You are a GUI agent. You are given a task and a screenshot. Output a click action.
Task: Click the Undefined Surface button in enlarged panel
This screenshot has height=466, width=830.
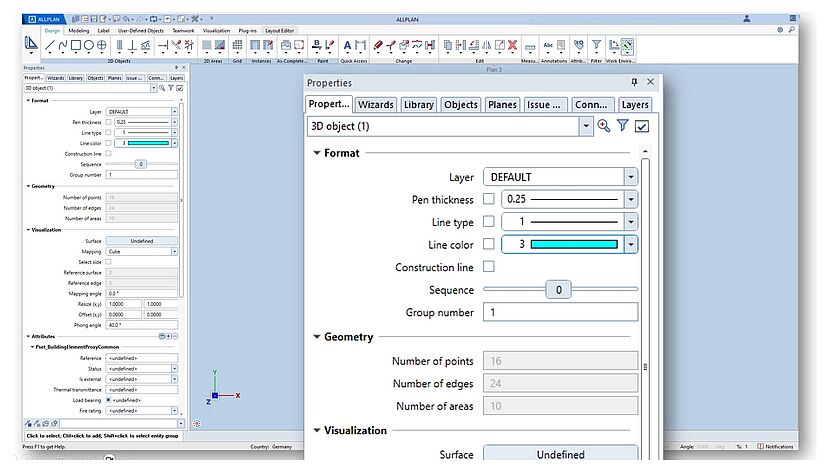(x=560, y=454)
